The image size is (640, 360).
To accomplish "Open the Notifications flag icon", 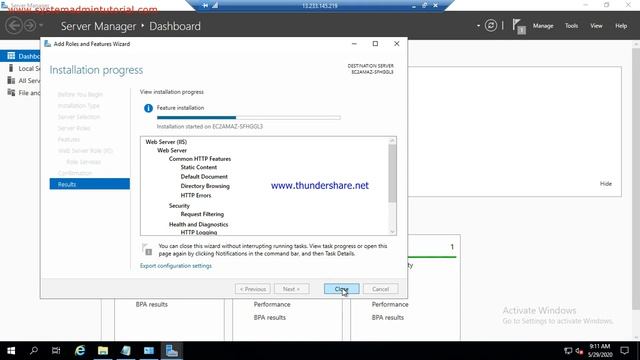I will point(519,27).
